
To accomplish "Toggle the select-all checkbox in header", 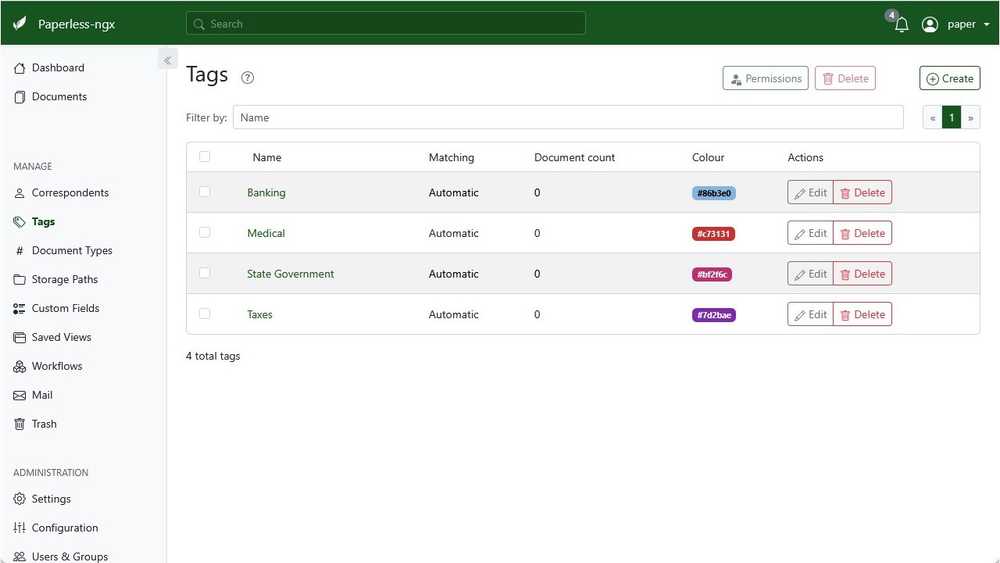I will (204, 156).
